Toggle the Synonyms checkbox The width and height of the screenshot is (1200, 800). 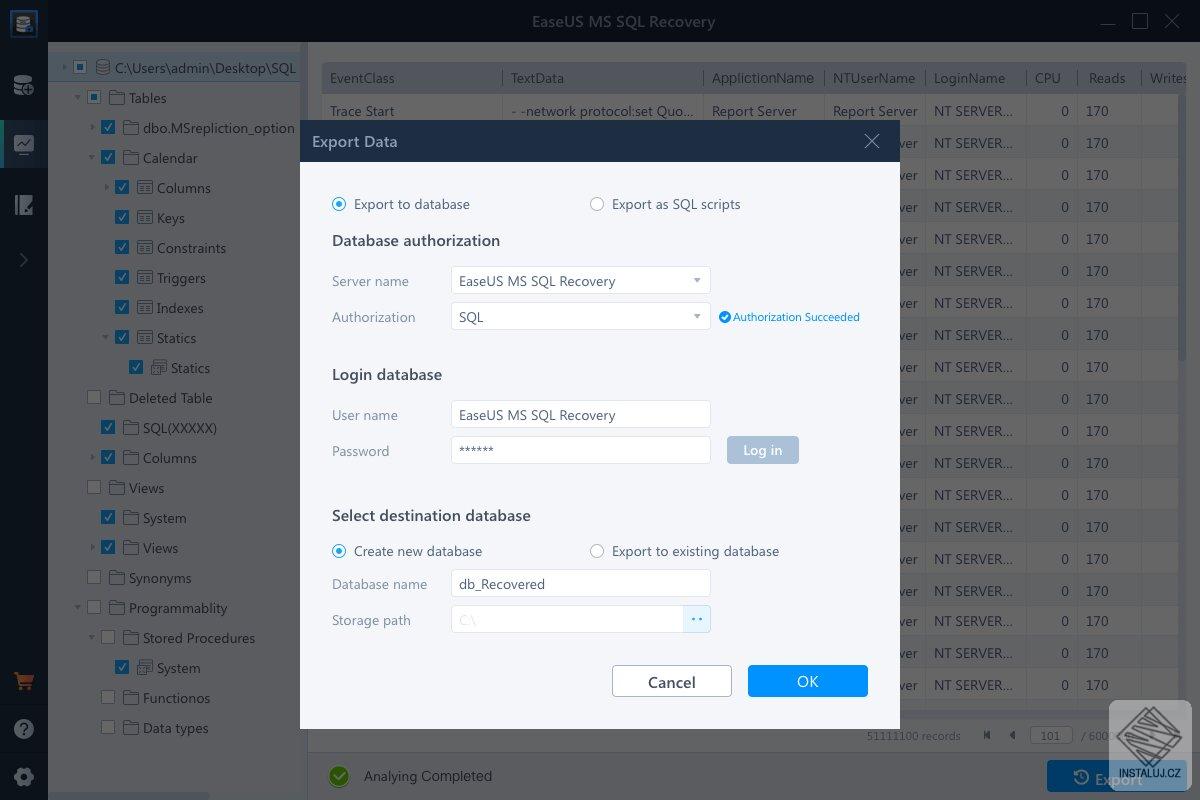click(x=94, y=577)
